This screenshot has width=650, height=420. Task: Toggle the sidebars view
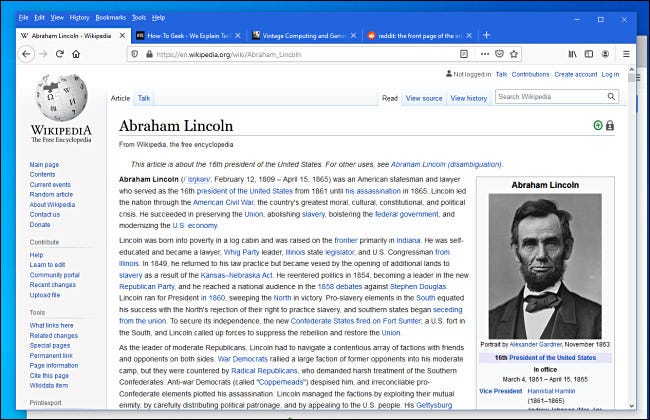click(589, 54)
